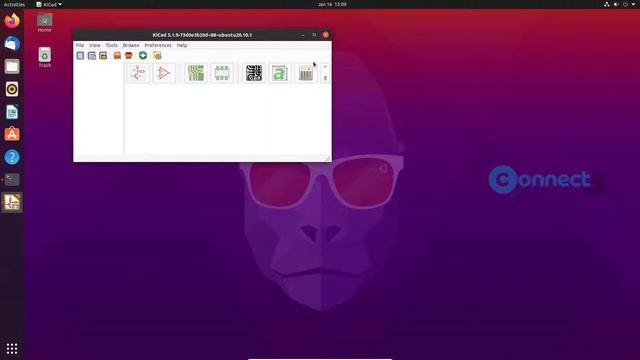Launch Rhythmbox from the dock
The image size is (640, 360).
click(12, 89)
